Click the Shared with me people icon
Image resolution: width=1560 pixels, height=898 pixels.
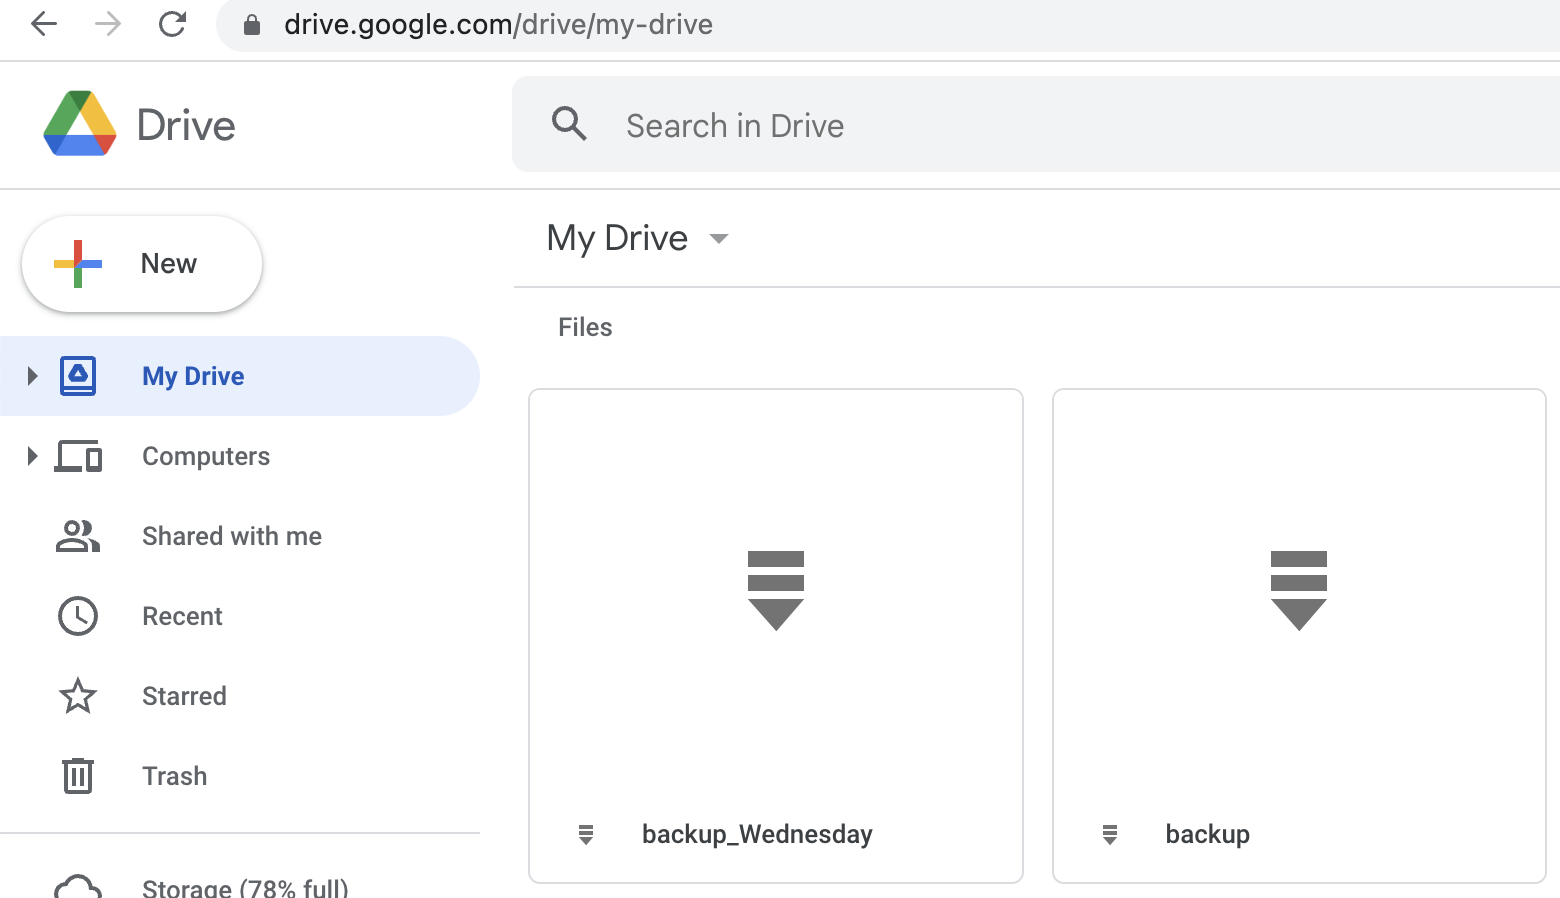pyautogui.click(x=78, y=536)
